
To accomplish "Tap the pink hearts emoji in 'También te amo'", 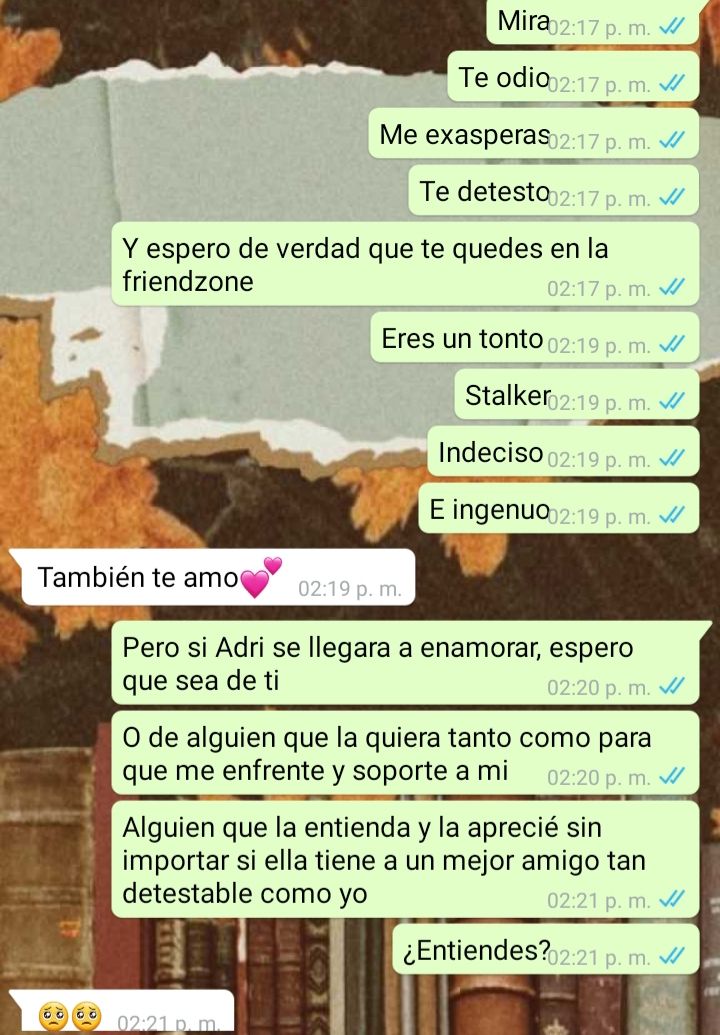I will (261, 577).
